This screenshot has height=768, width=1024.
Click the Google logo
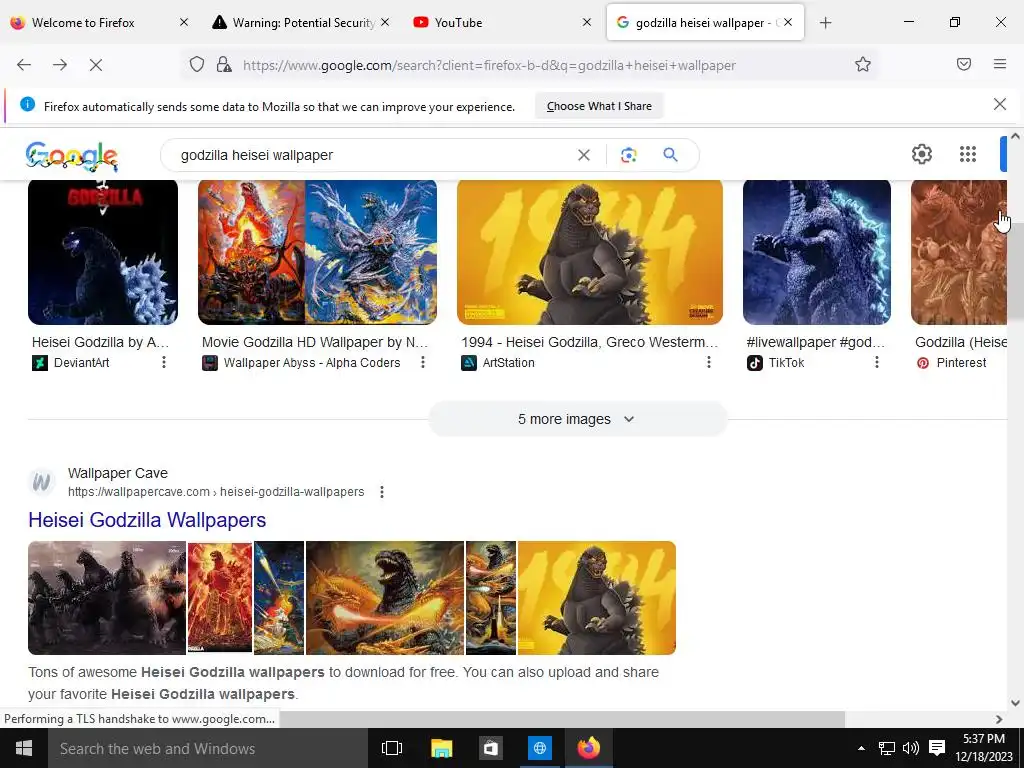click(x=72, y=156)
